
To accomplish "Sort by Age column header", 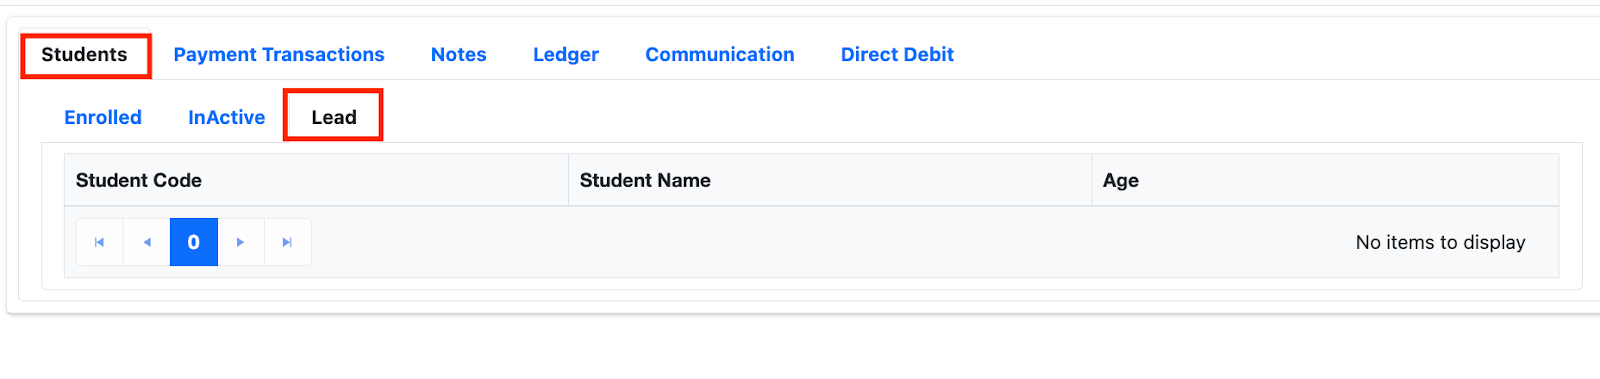I will click(1325, 180).
